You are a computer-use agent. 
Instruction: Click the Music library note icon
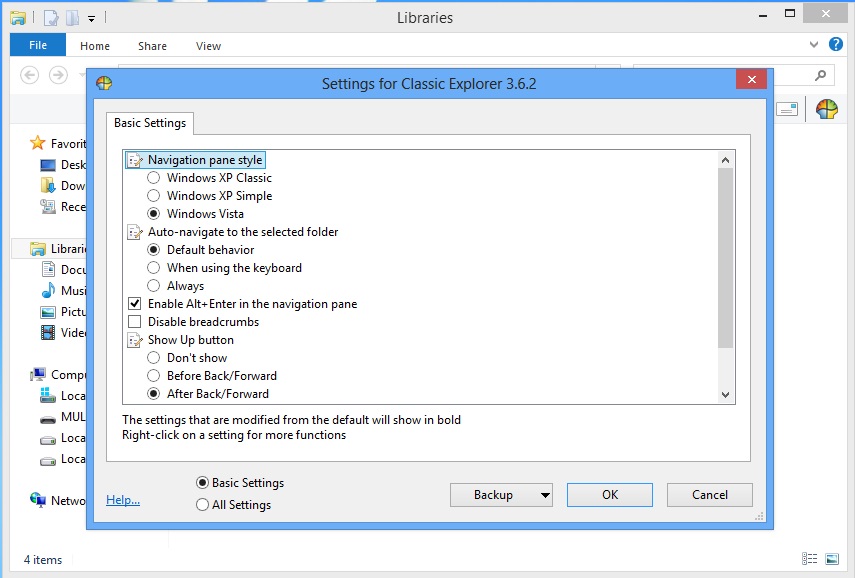[x=48, y=290]
